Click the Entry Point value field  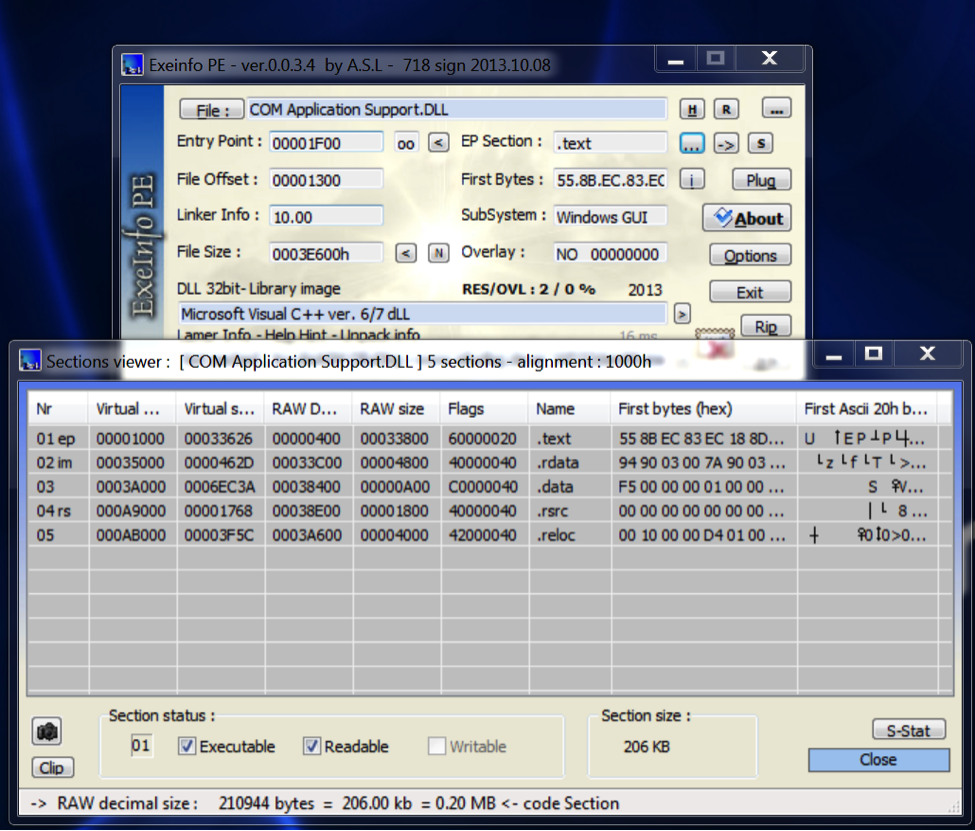pos(326,143)
